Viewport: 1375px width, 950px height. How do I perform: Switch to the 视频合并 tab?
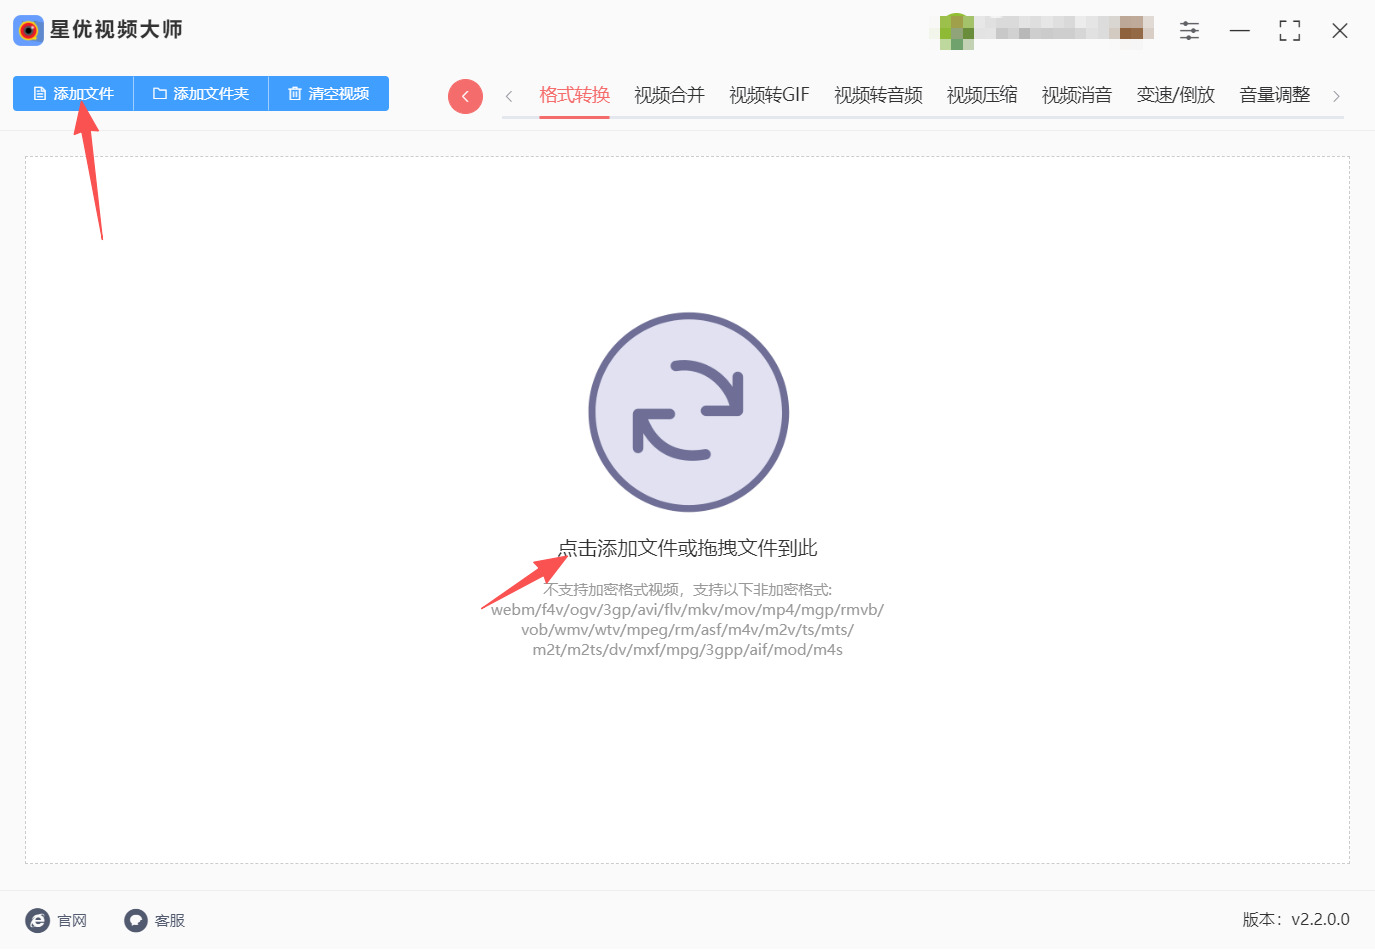[x=669, y=95]
